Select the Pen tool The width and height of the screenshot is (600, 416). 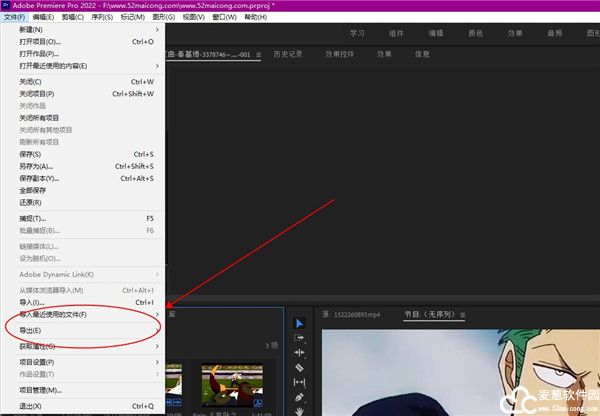tap(299, 398)
